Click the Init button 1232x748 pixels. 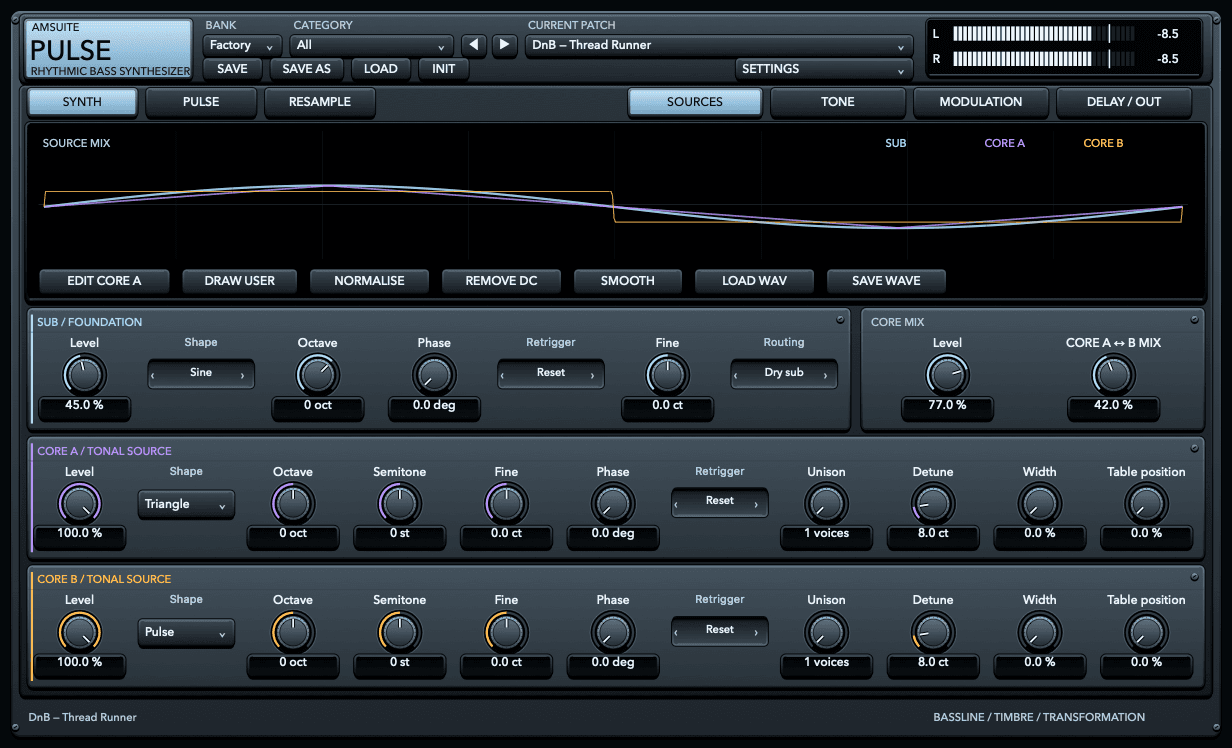pos(443,69)
